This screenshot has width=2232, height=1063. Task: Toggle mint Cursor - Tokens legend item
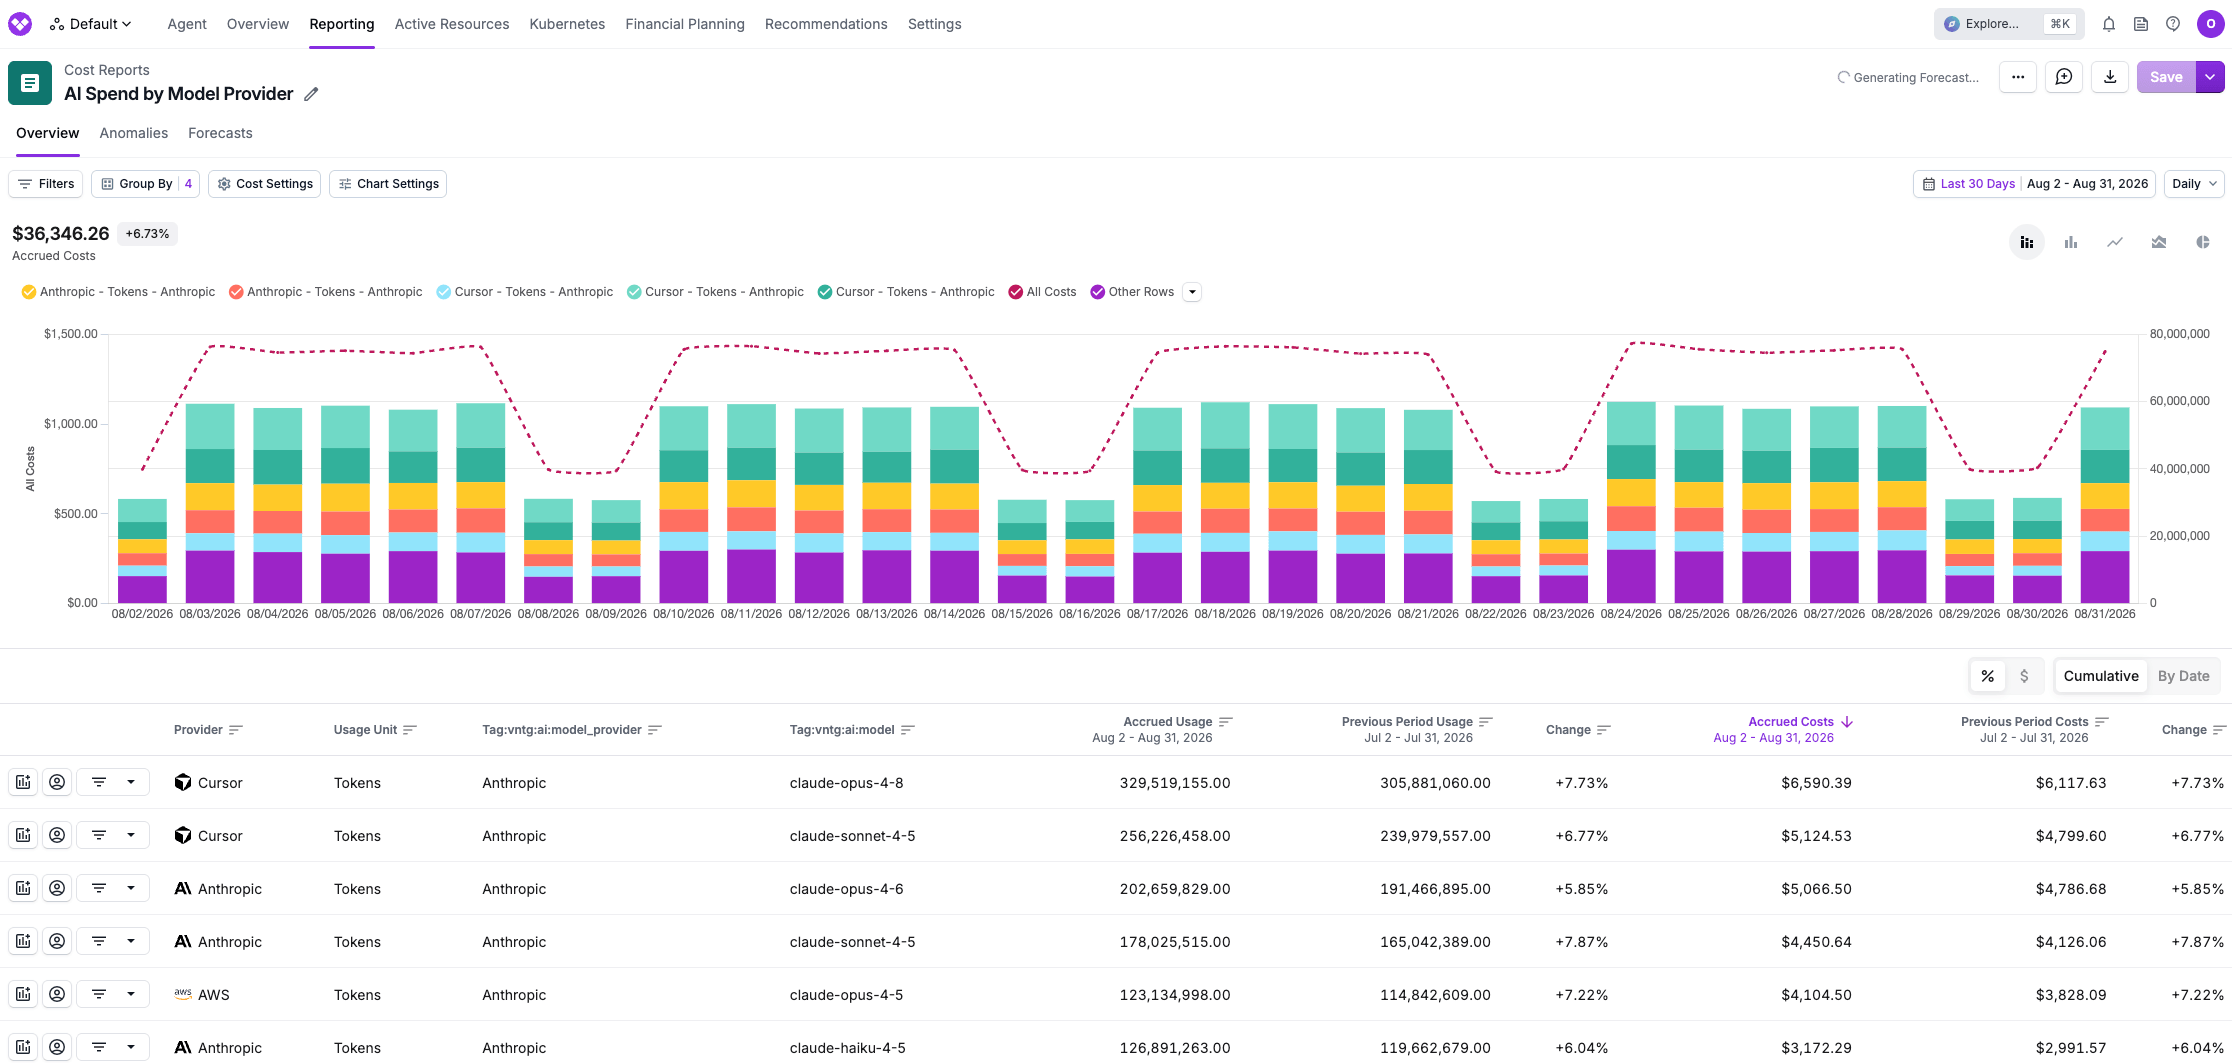(x=715, y=292)
